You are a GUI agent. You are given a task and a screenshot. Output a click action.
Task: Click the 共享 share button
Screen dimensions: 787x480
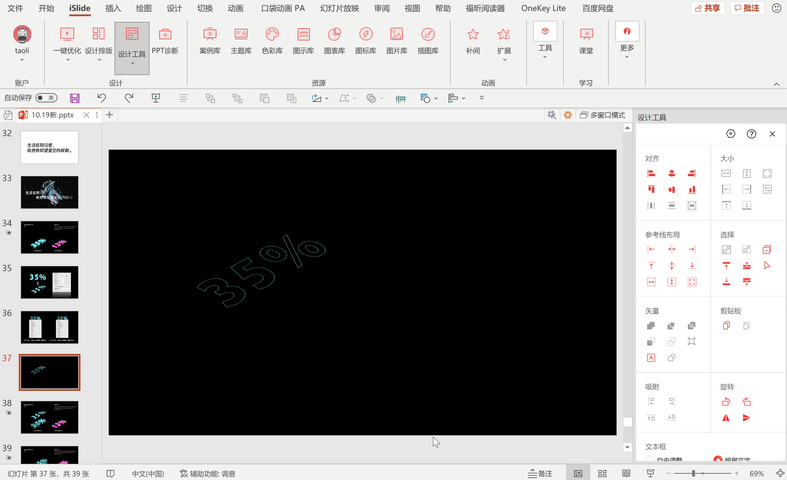(707, 8)
